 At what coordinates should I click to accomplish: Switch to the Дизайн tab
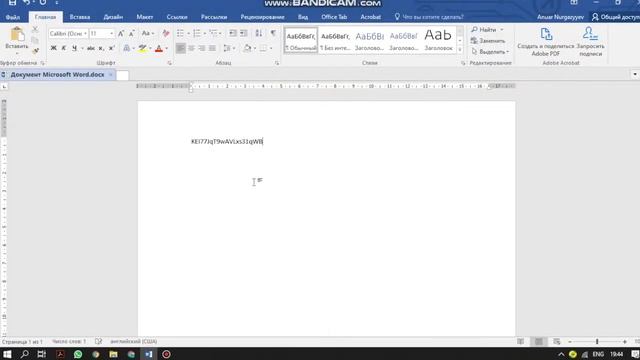pyautogui.click(x=113, y=17)
